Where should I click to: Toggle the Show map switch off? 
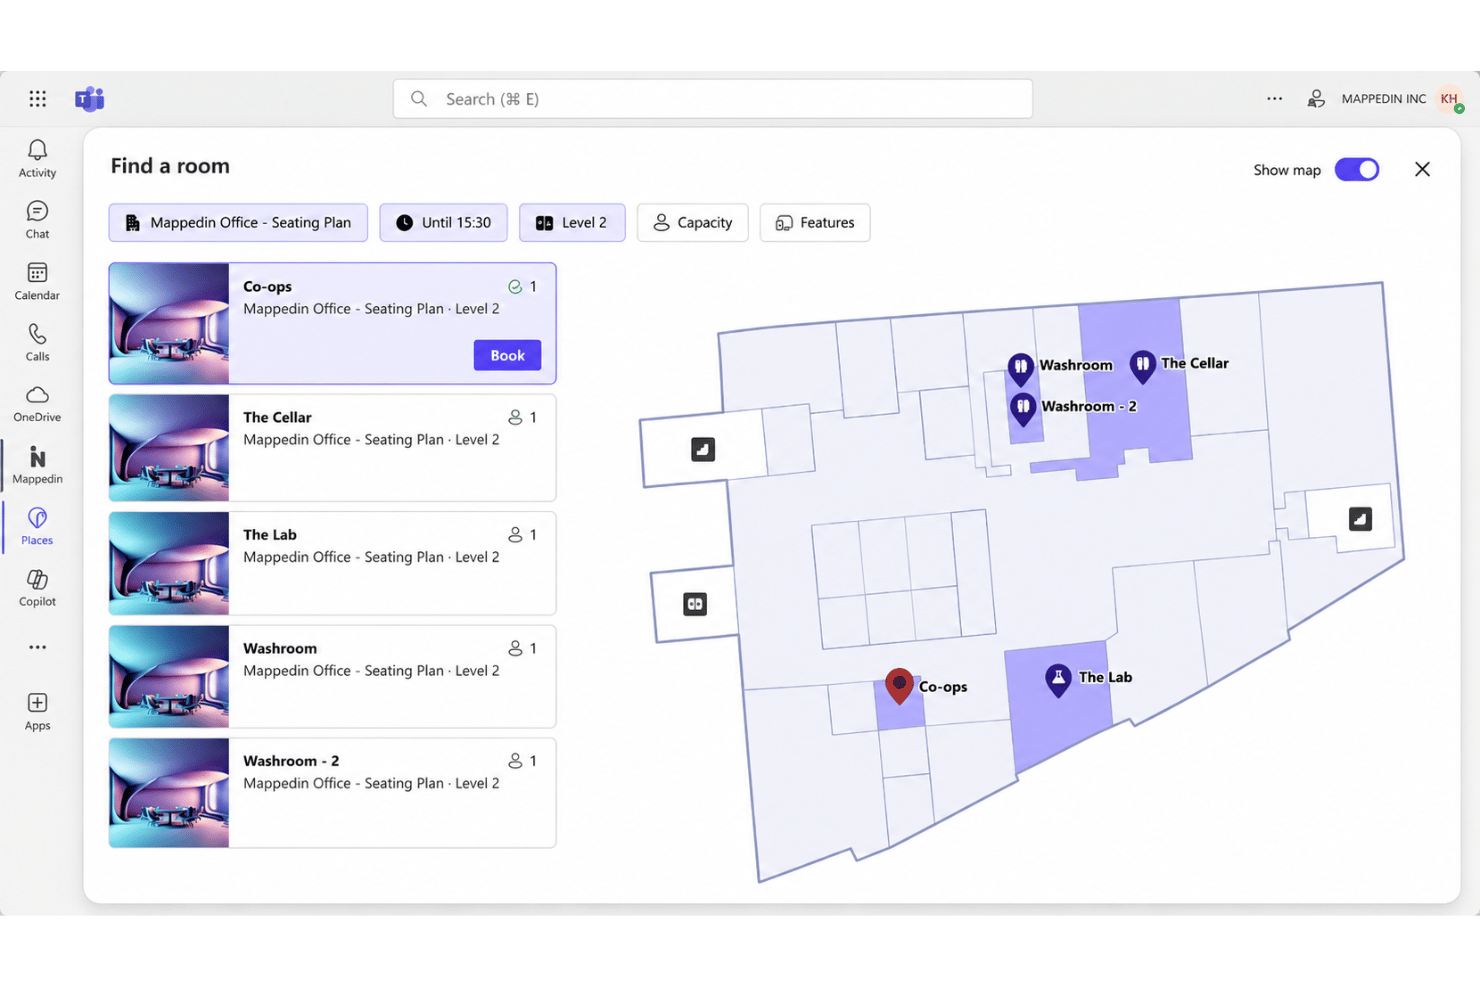pyautogui.click(x=1357, y=169)
